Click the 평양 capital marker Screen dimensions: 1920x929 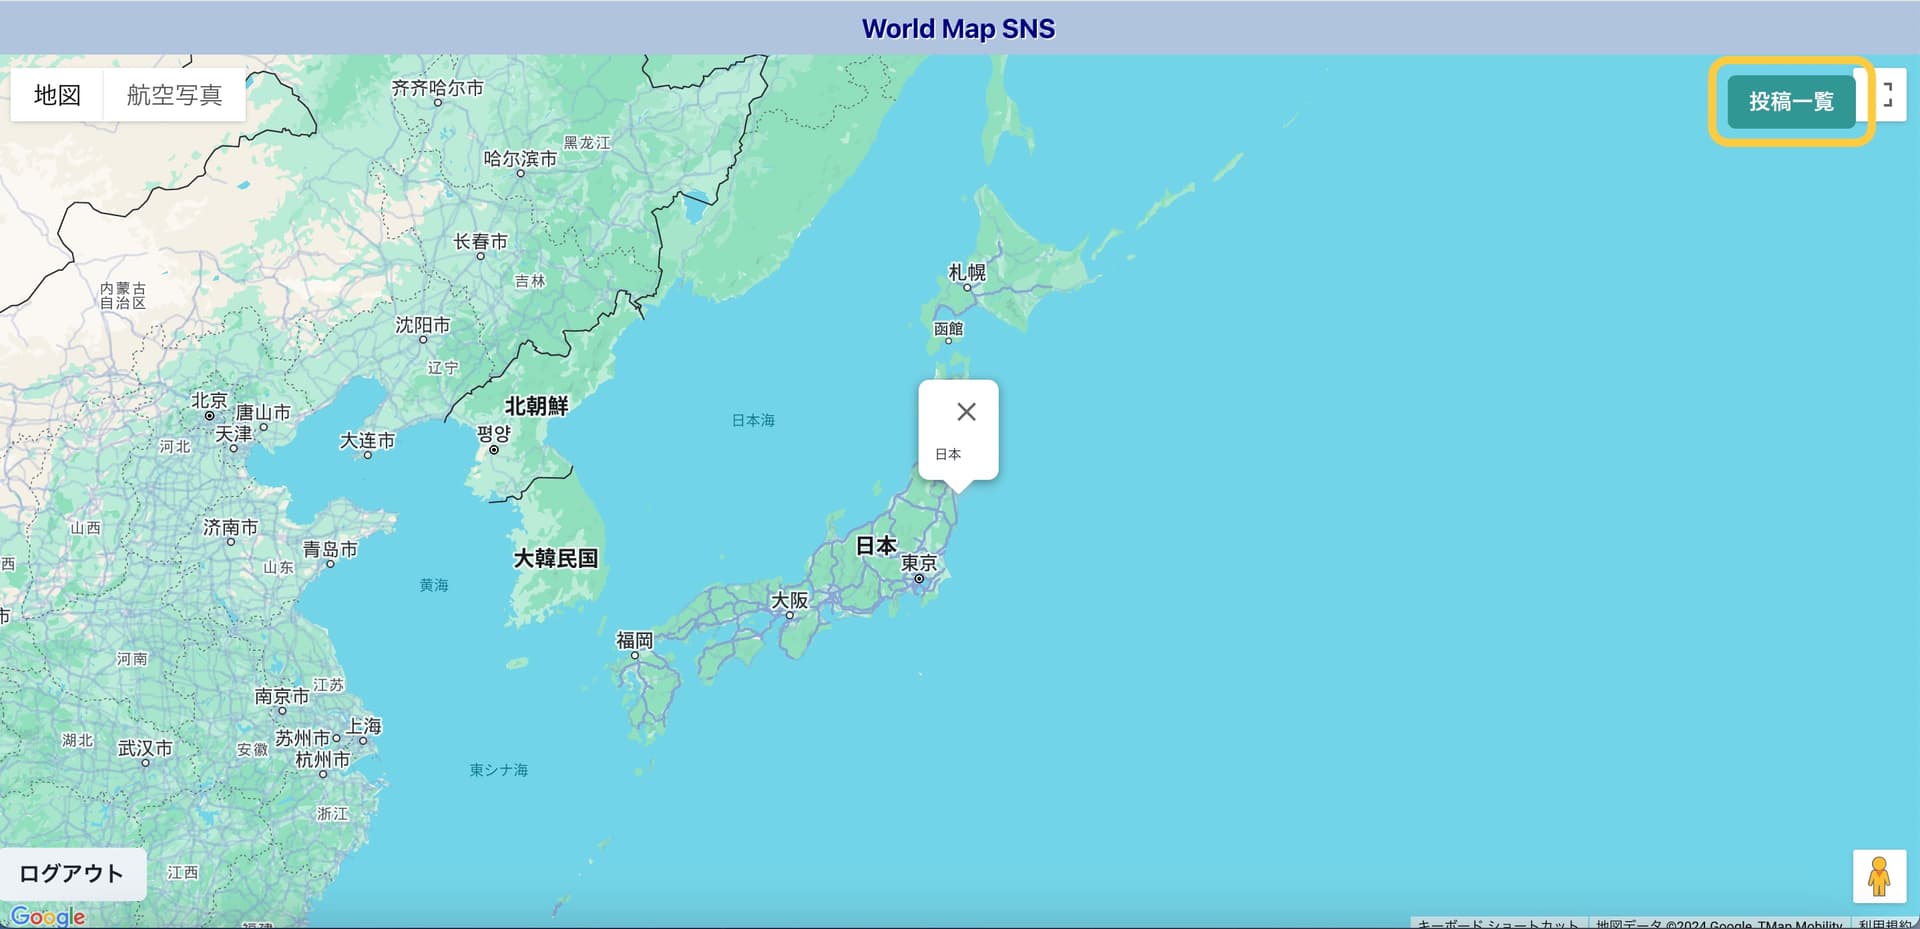tap(494, 450)
